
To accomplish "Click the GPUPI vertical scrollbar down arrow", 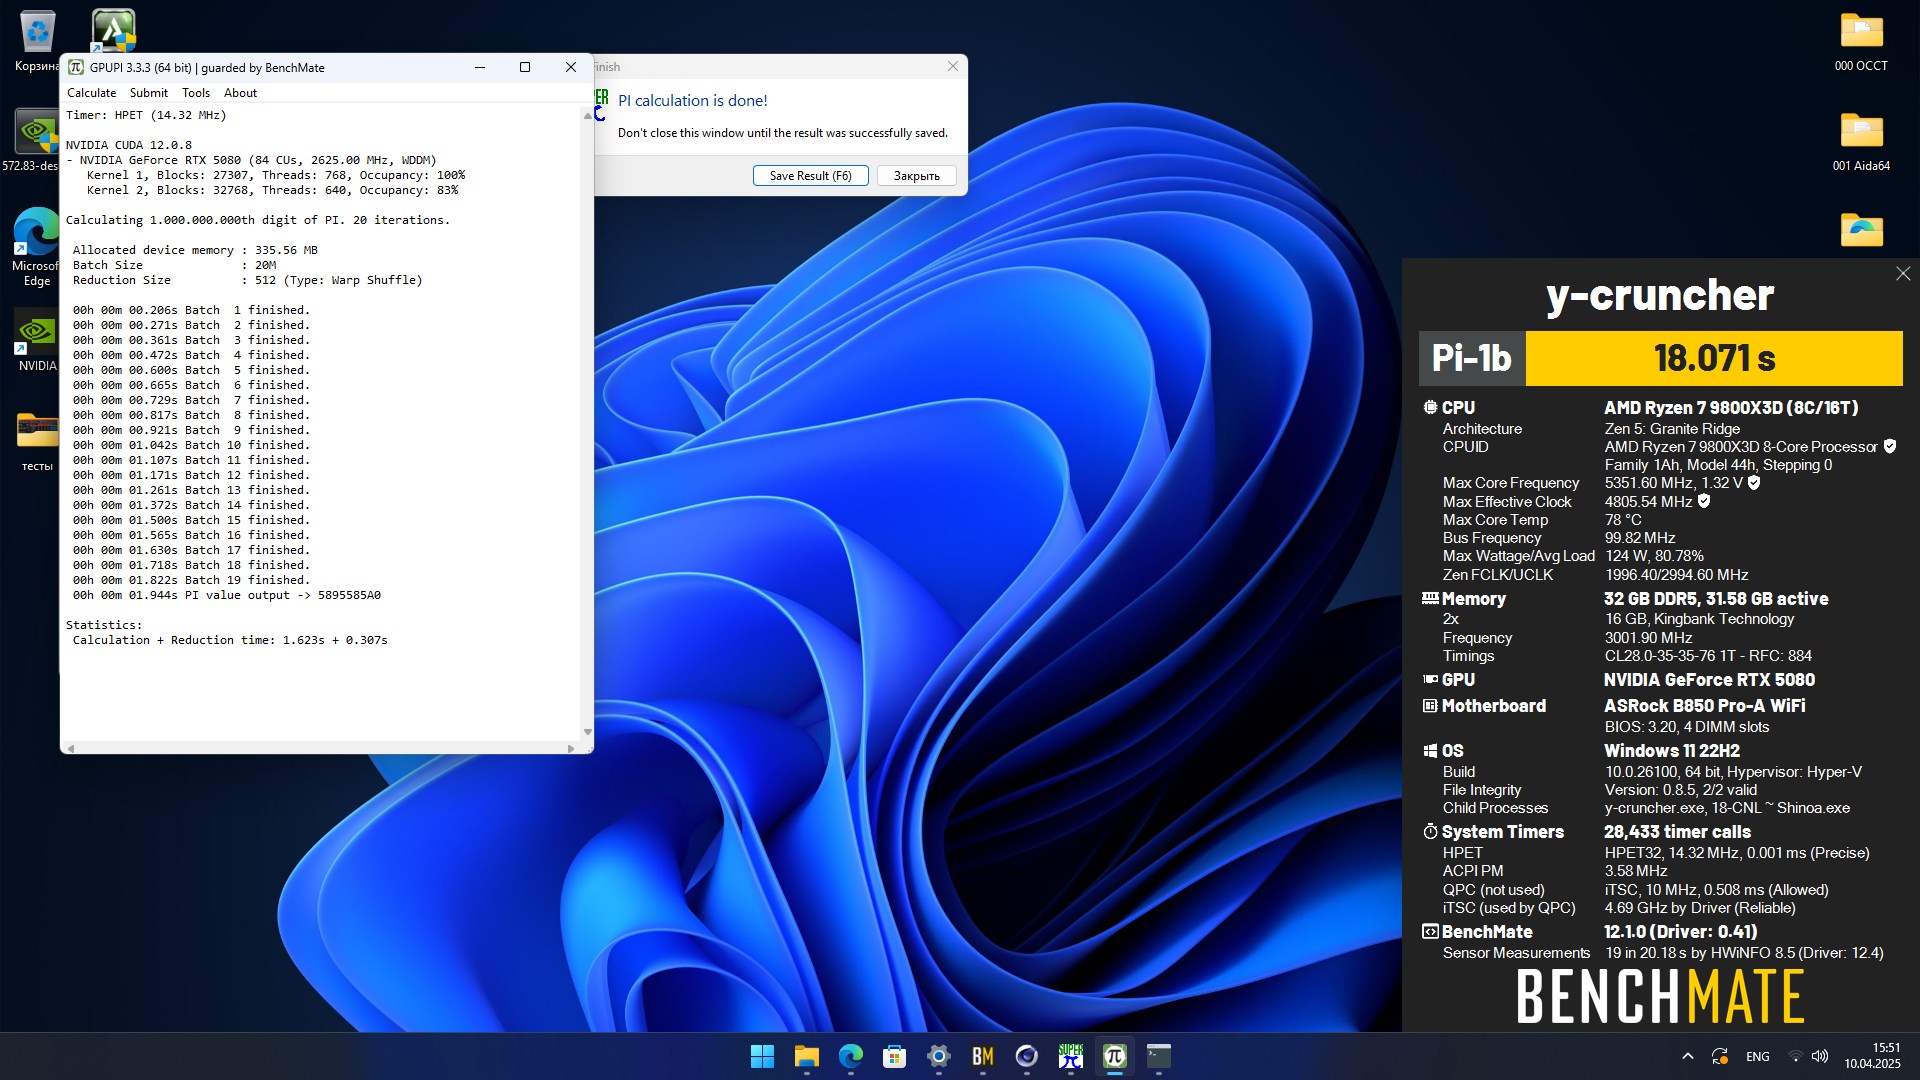I will [x=587, y=732].
